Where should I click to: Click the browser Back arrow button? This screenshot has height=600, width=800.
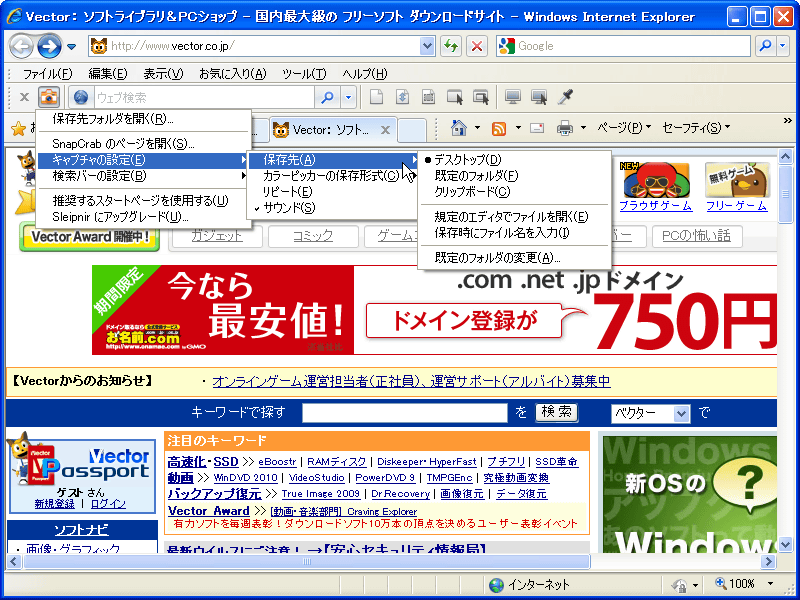21,46
